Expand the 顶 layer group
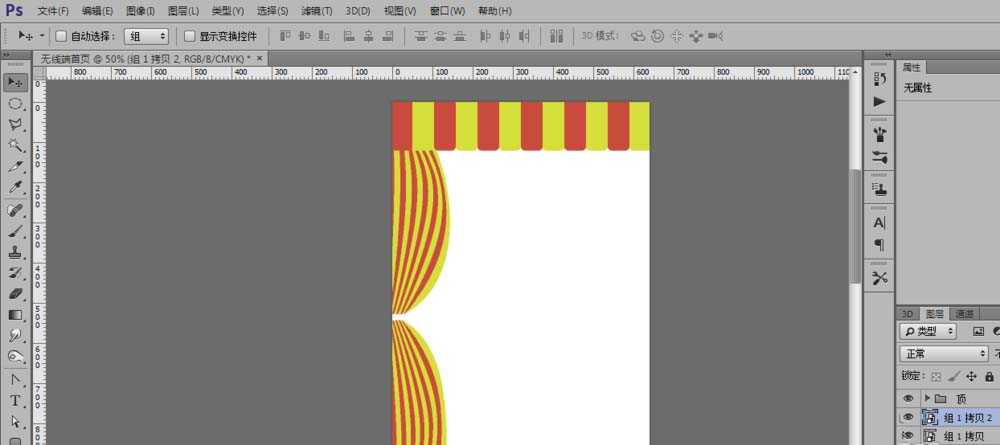Screen dimensions: 1000x445 tap(927, 398)
